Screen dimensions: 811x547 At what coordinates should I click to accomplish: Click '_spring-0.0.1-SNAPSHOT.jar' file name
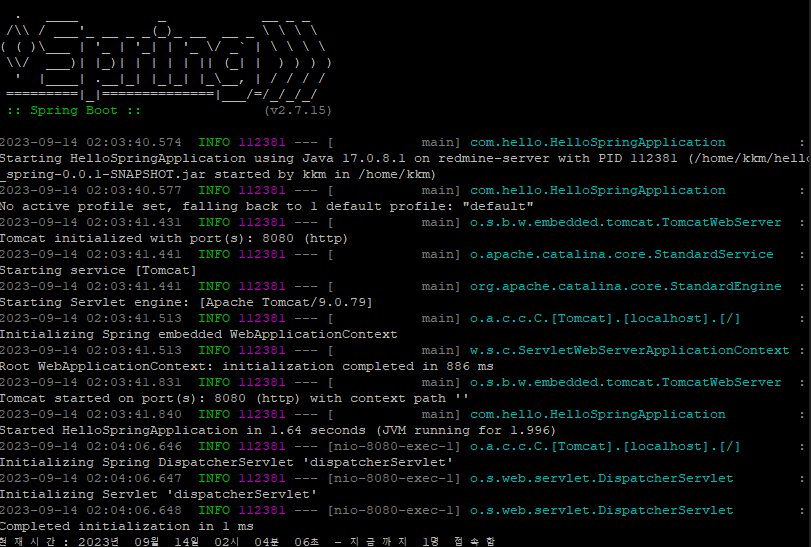pos(103,174)
